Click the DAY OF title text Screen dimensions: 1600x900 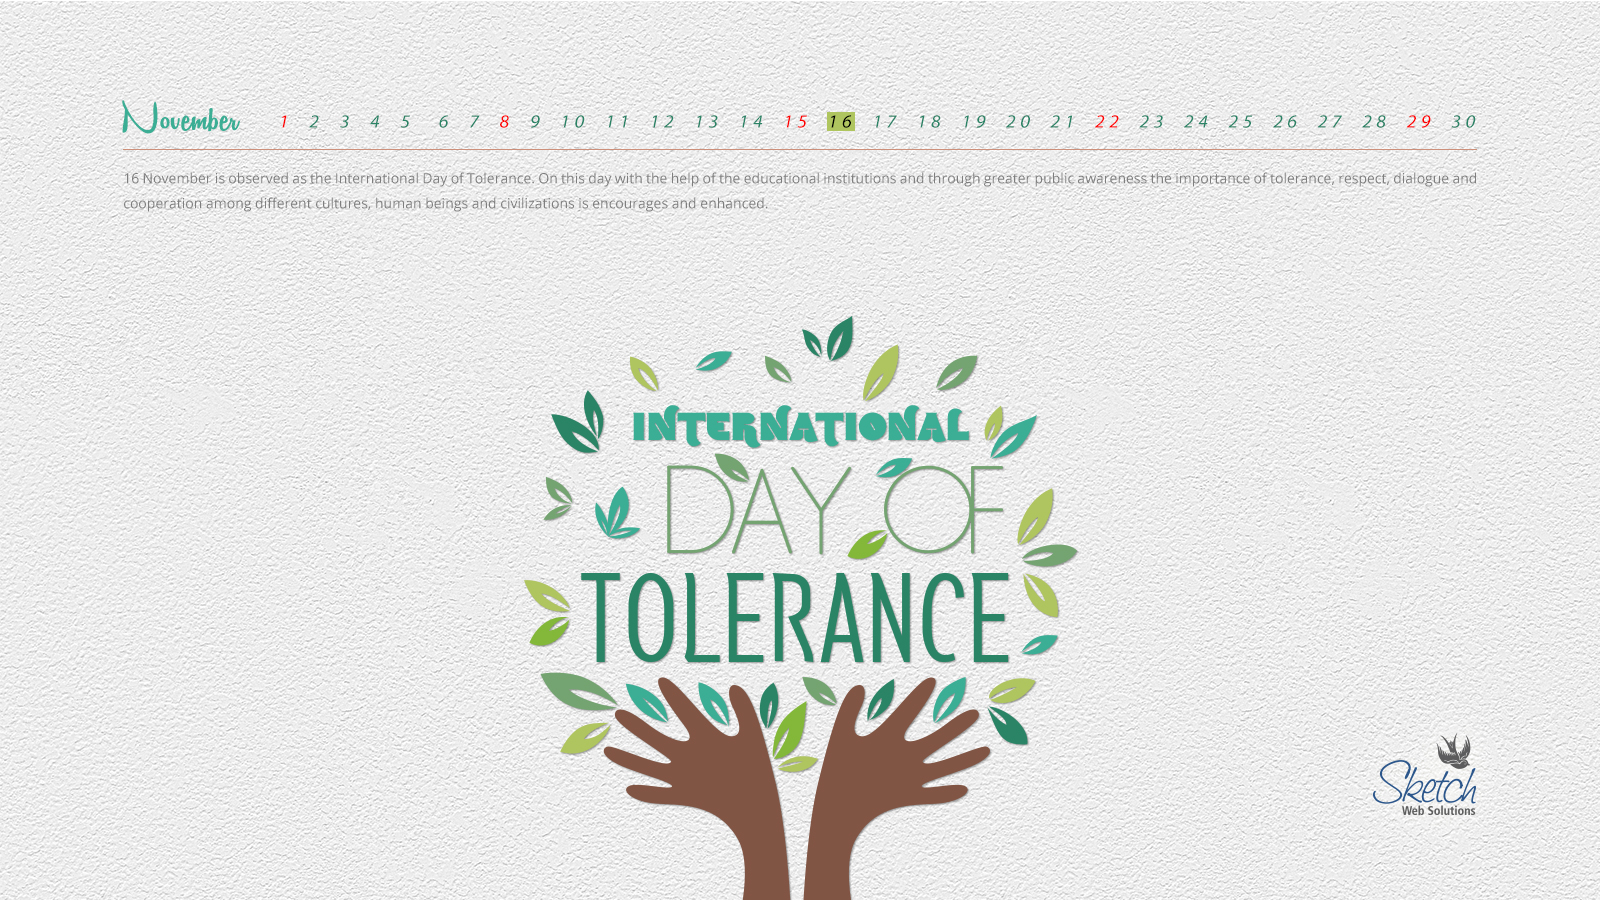[835, 509]
